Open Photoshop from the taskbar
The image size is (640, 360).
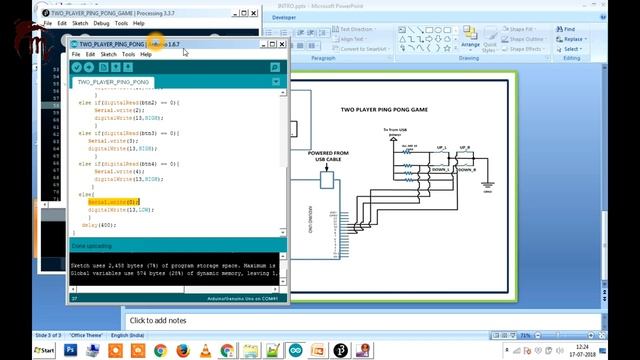[x=71, y=350]
